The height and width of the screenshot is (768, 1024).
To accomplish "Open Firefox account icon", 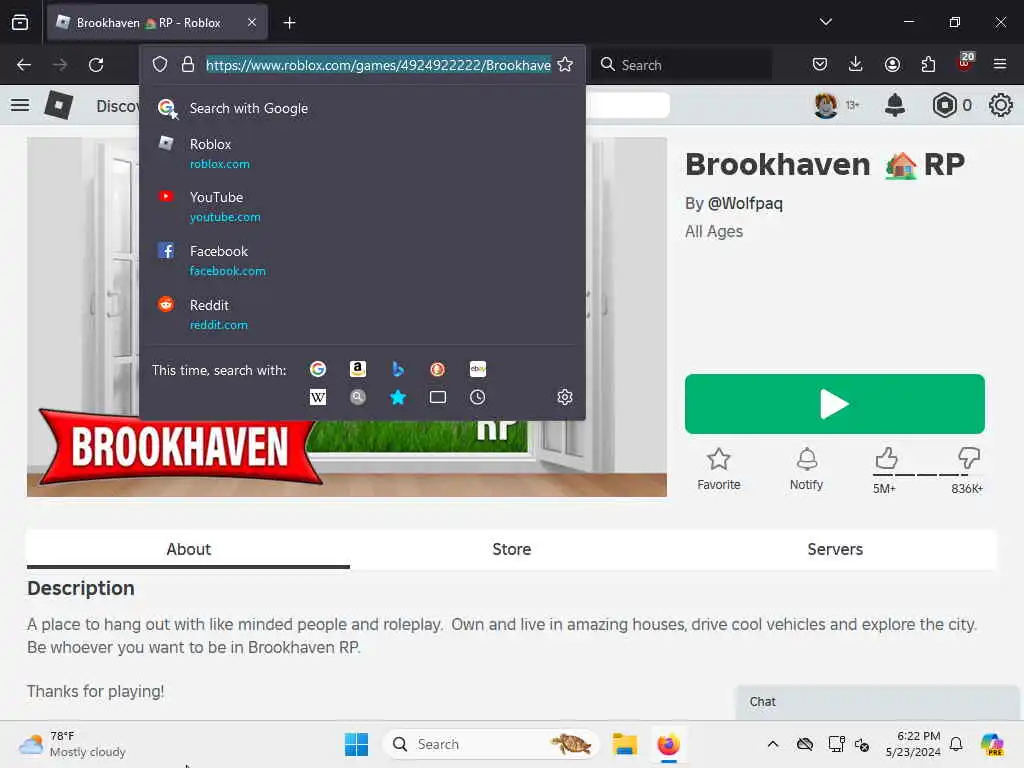I will point(892,64).
